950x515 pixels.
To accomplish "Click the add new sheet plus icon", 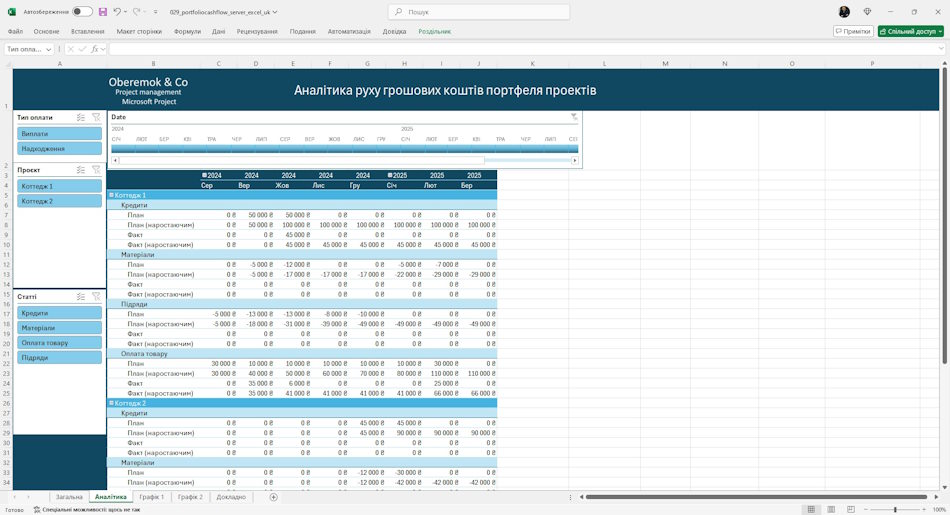I will pos(273,497).
